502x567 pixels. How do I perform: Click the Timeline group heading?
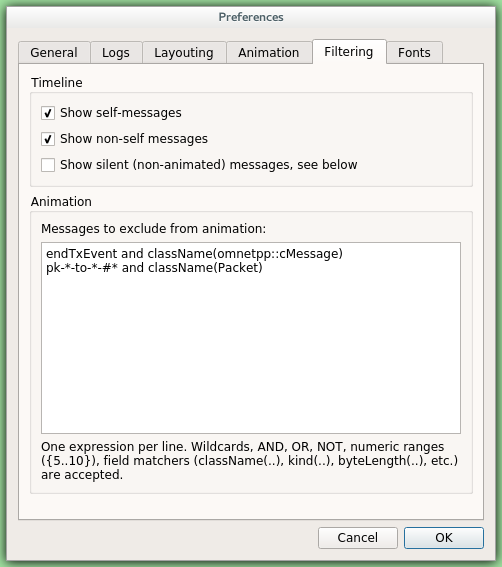pyautogui.click(x=57, y=82)
